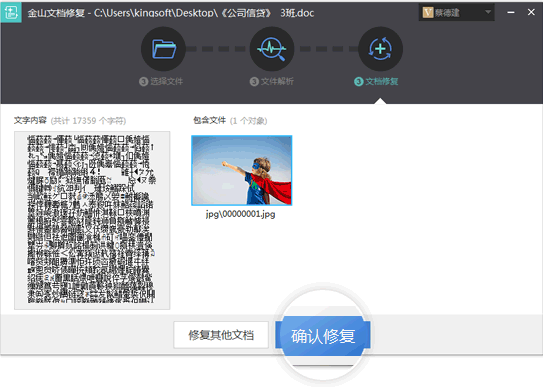This screenshot has height=387, width=543.
Task: Switch to the 文件解析 step label
Action: point(277,82)
